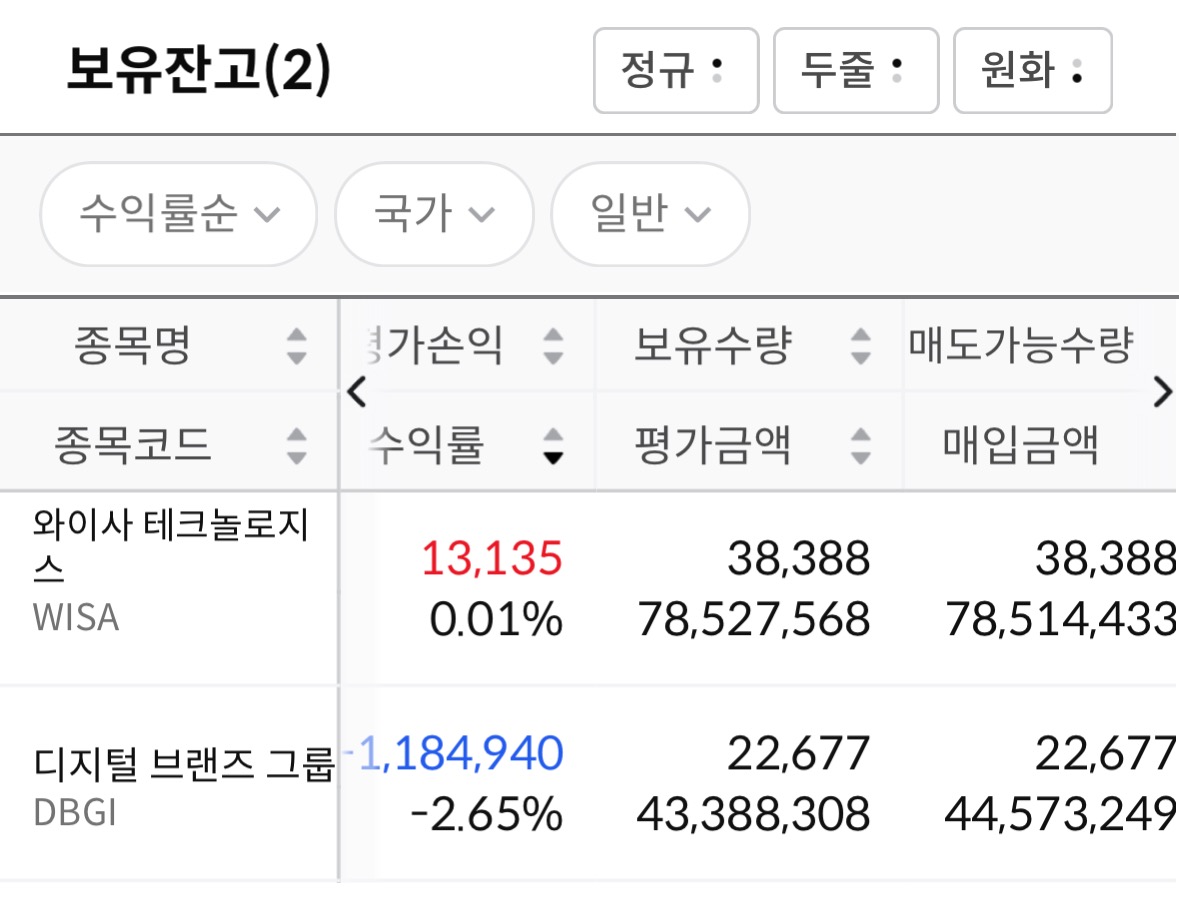The width and height of the screenshot is (1179, 905).
Task: Select the 보유수량 column header
Action: click(713, 345)
